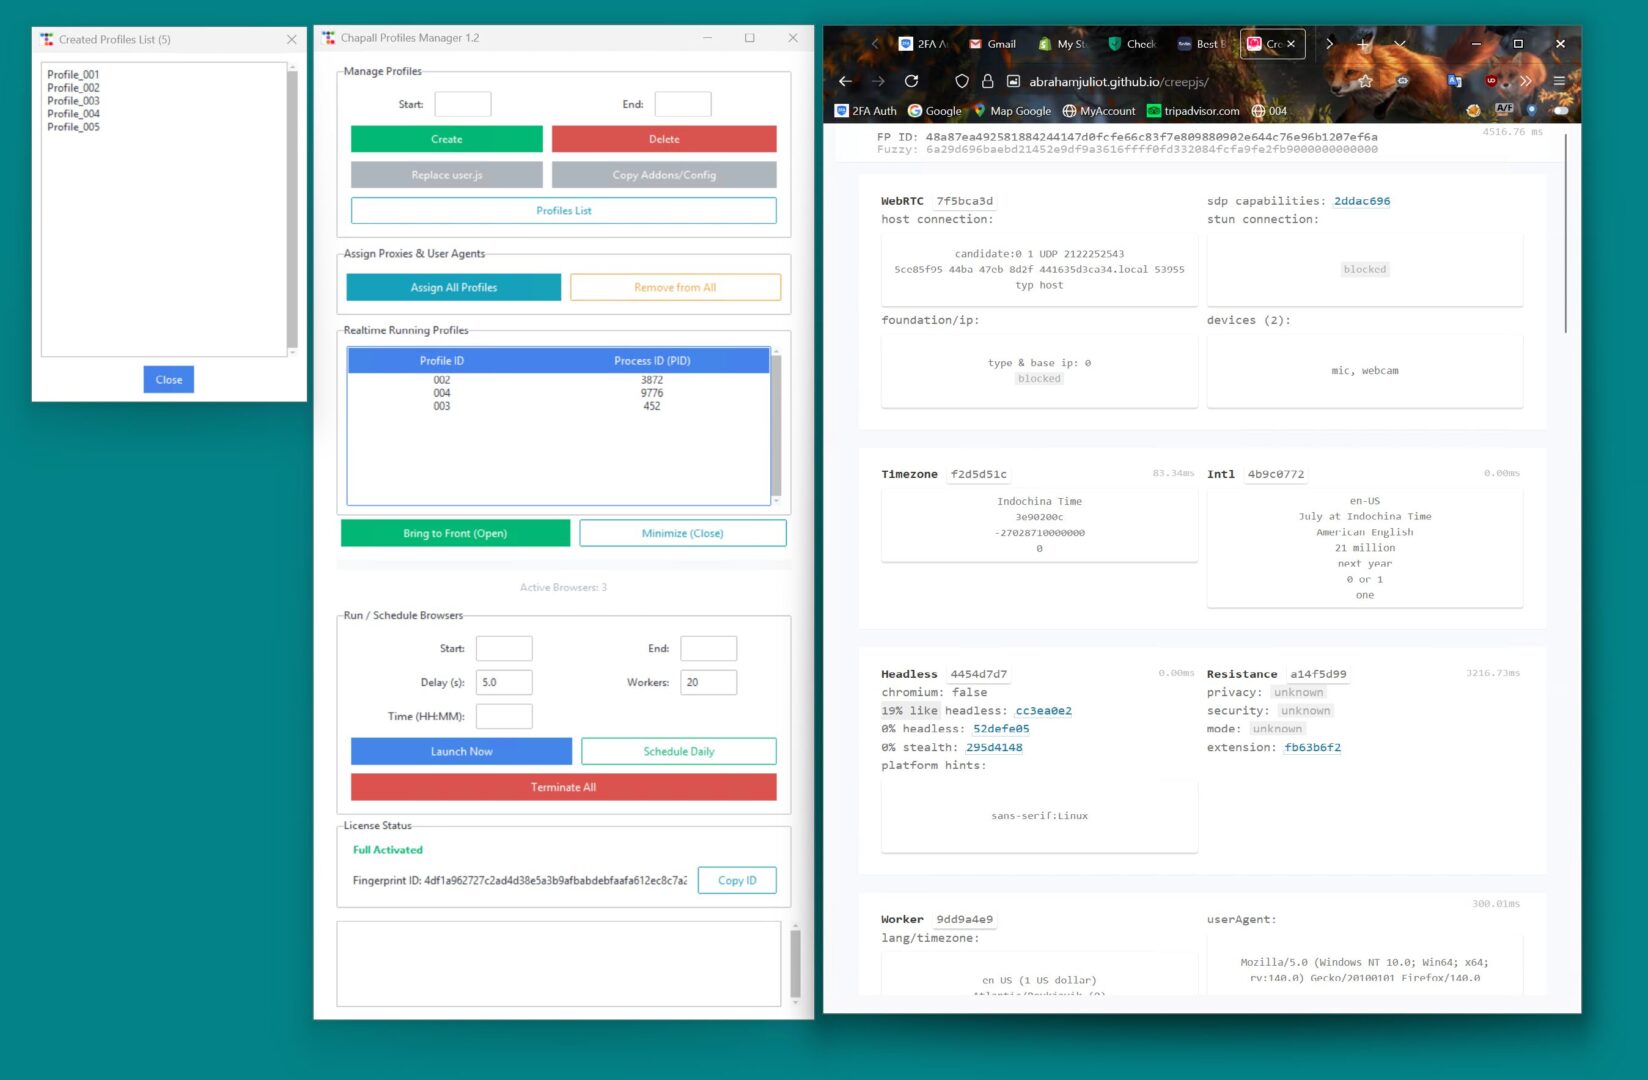
Task: Show more extensions with overflow chevron
Action: (x=1525, y=81)
